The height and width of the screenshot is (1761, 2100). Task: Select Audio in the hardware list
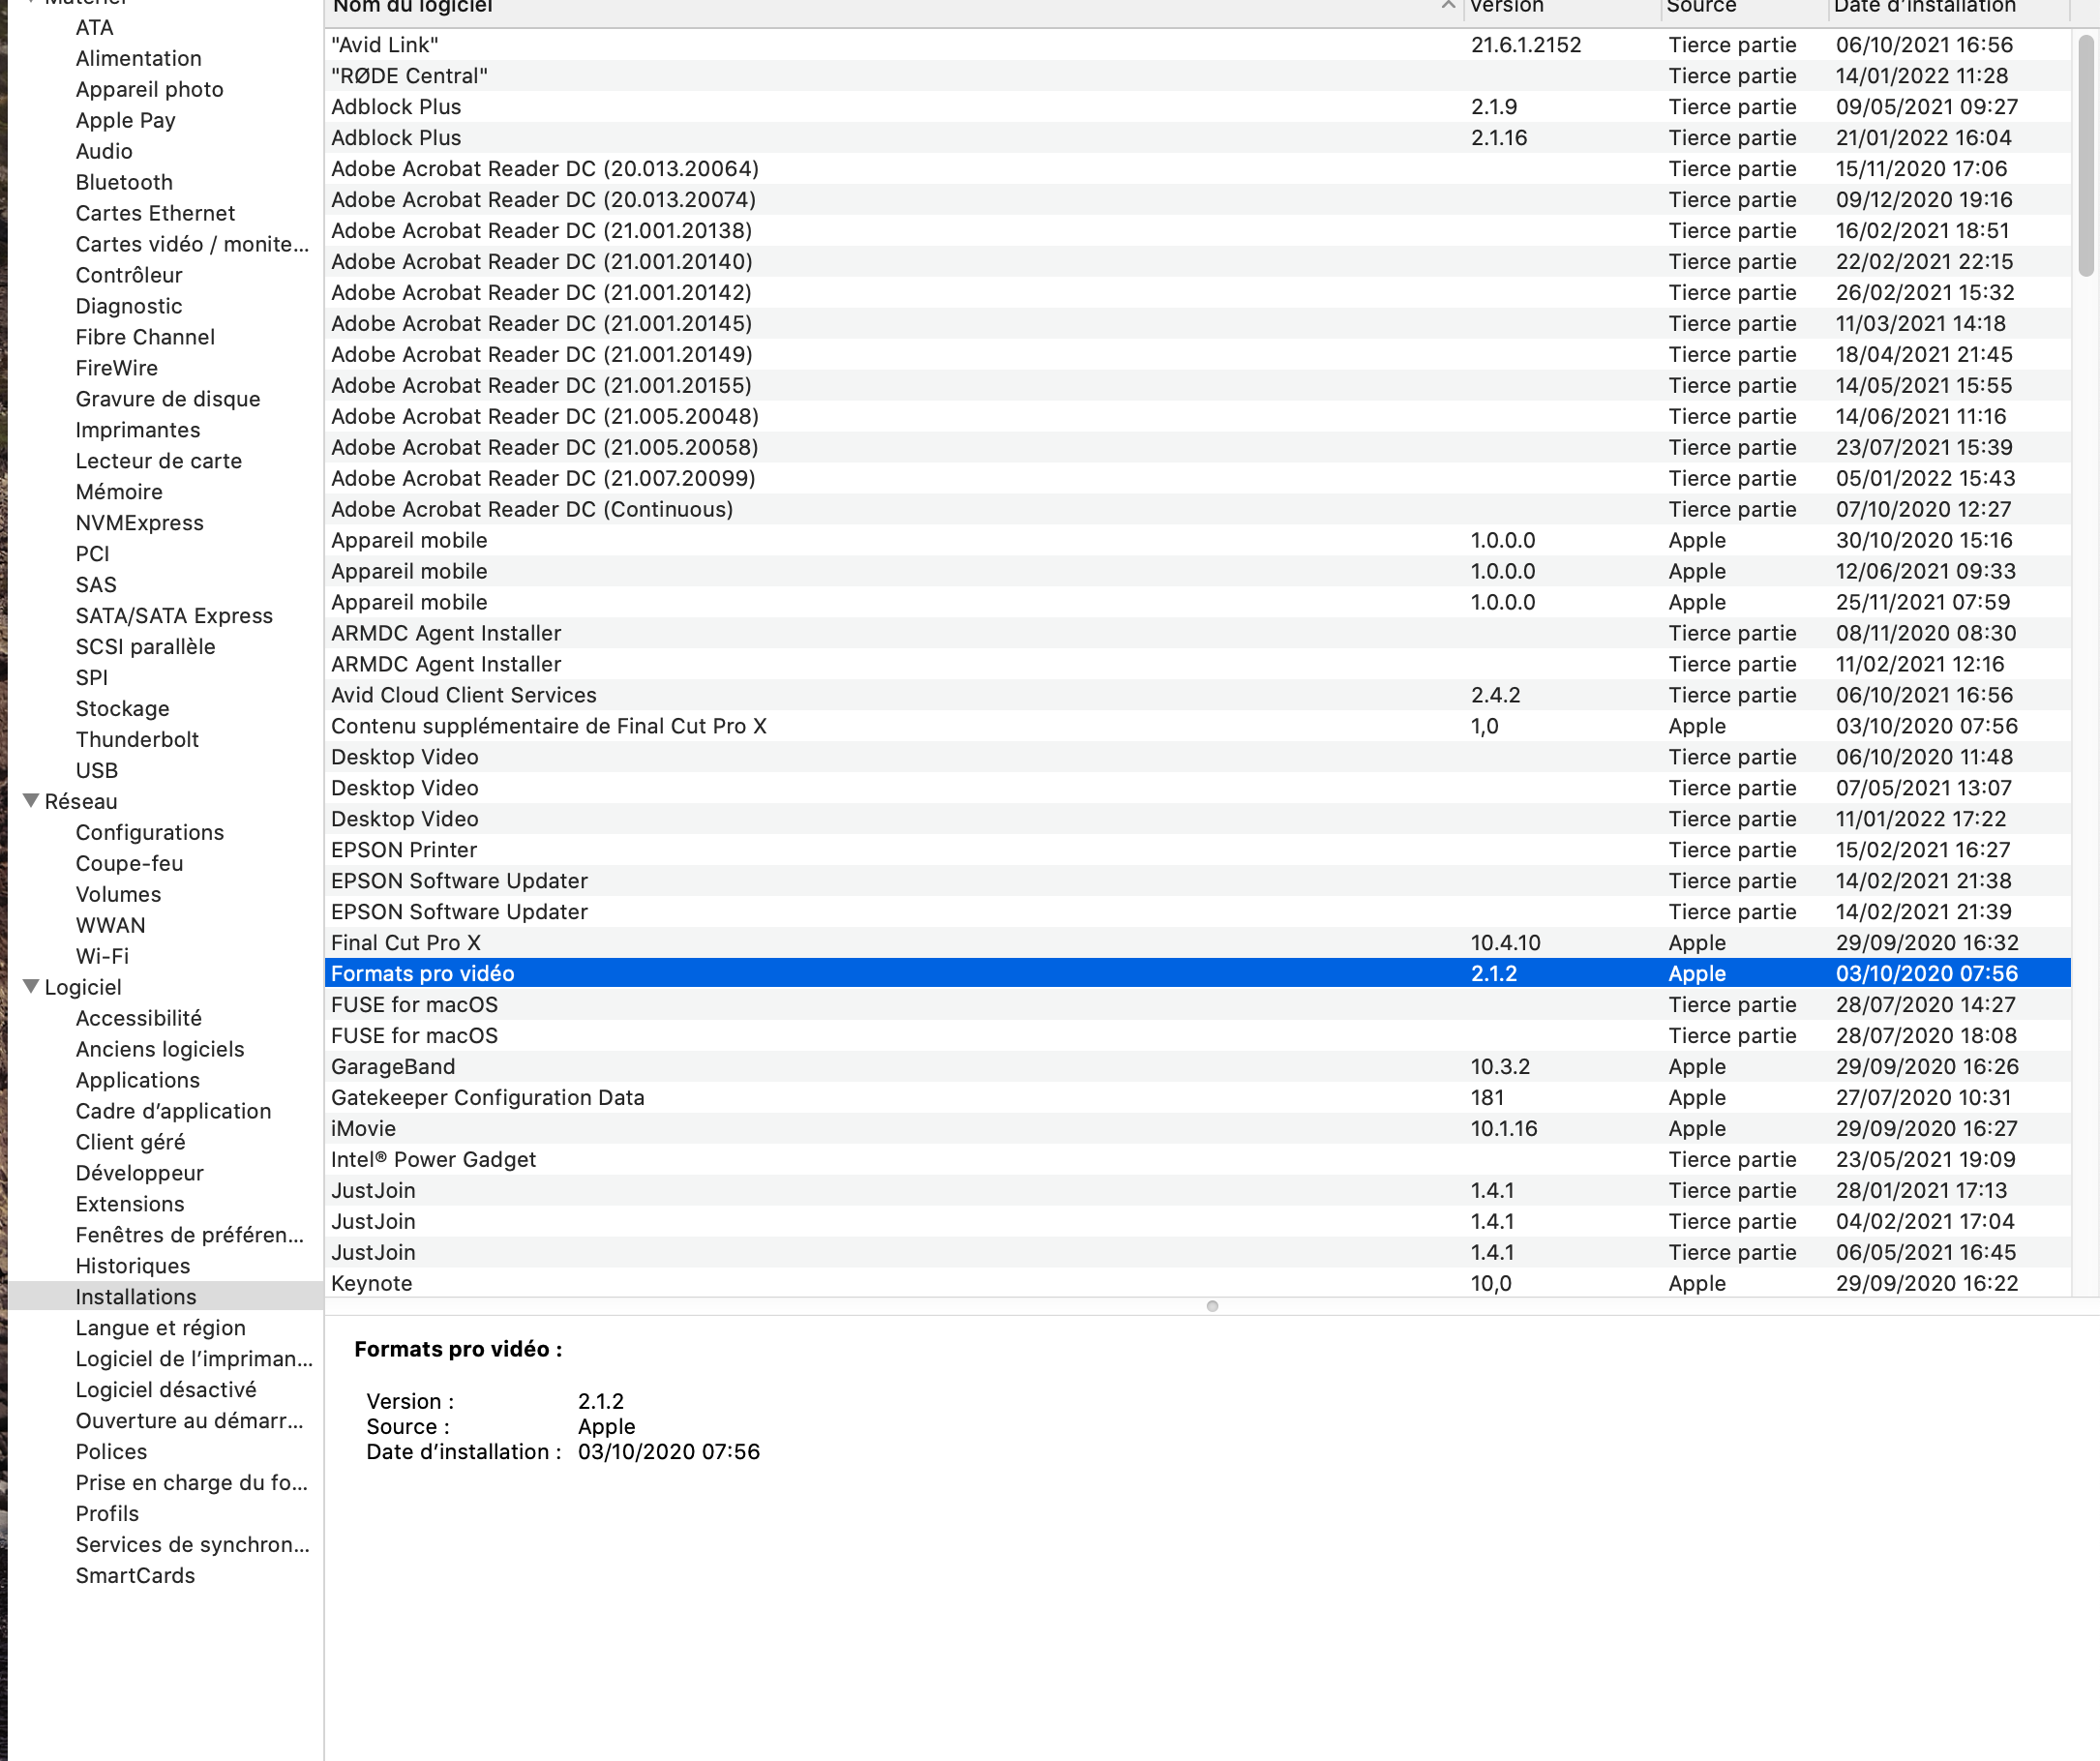(104, 151)
